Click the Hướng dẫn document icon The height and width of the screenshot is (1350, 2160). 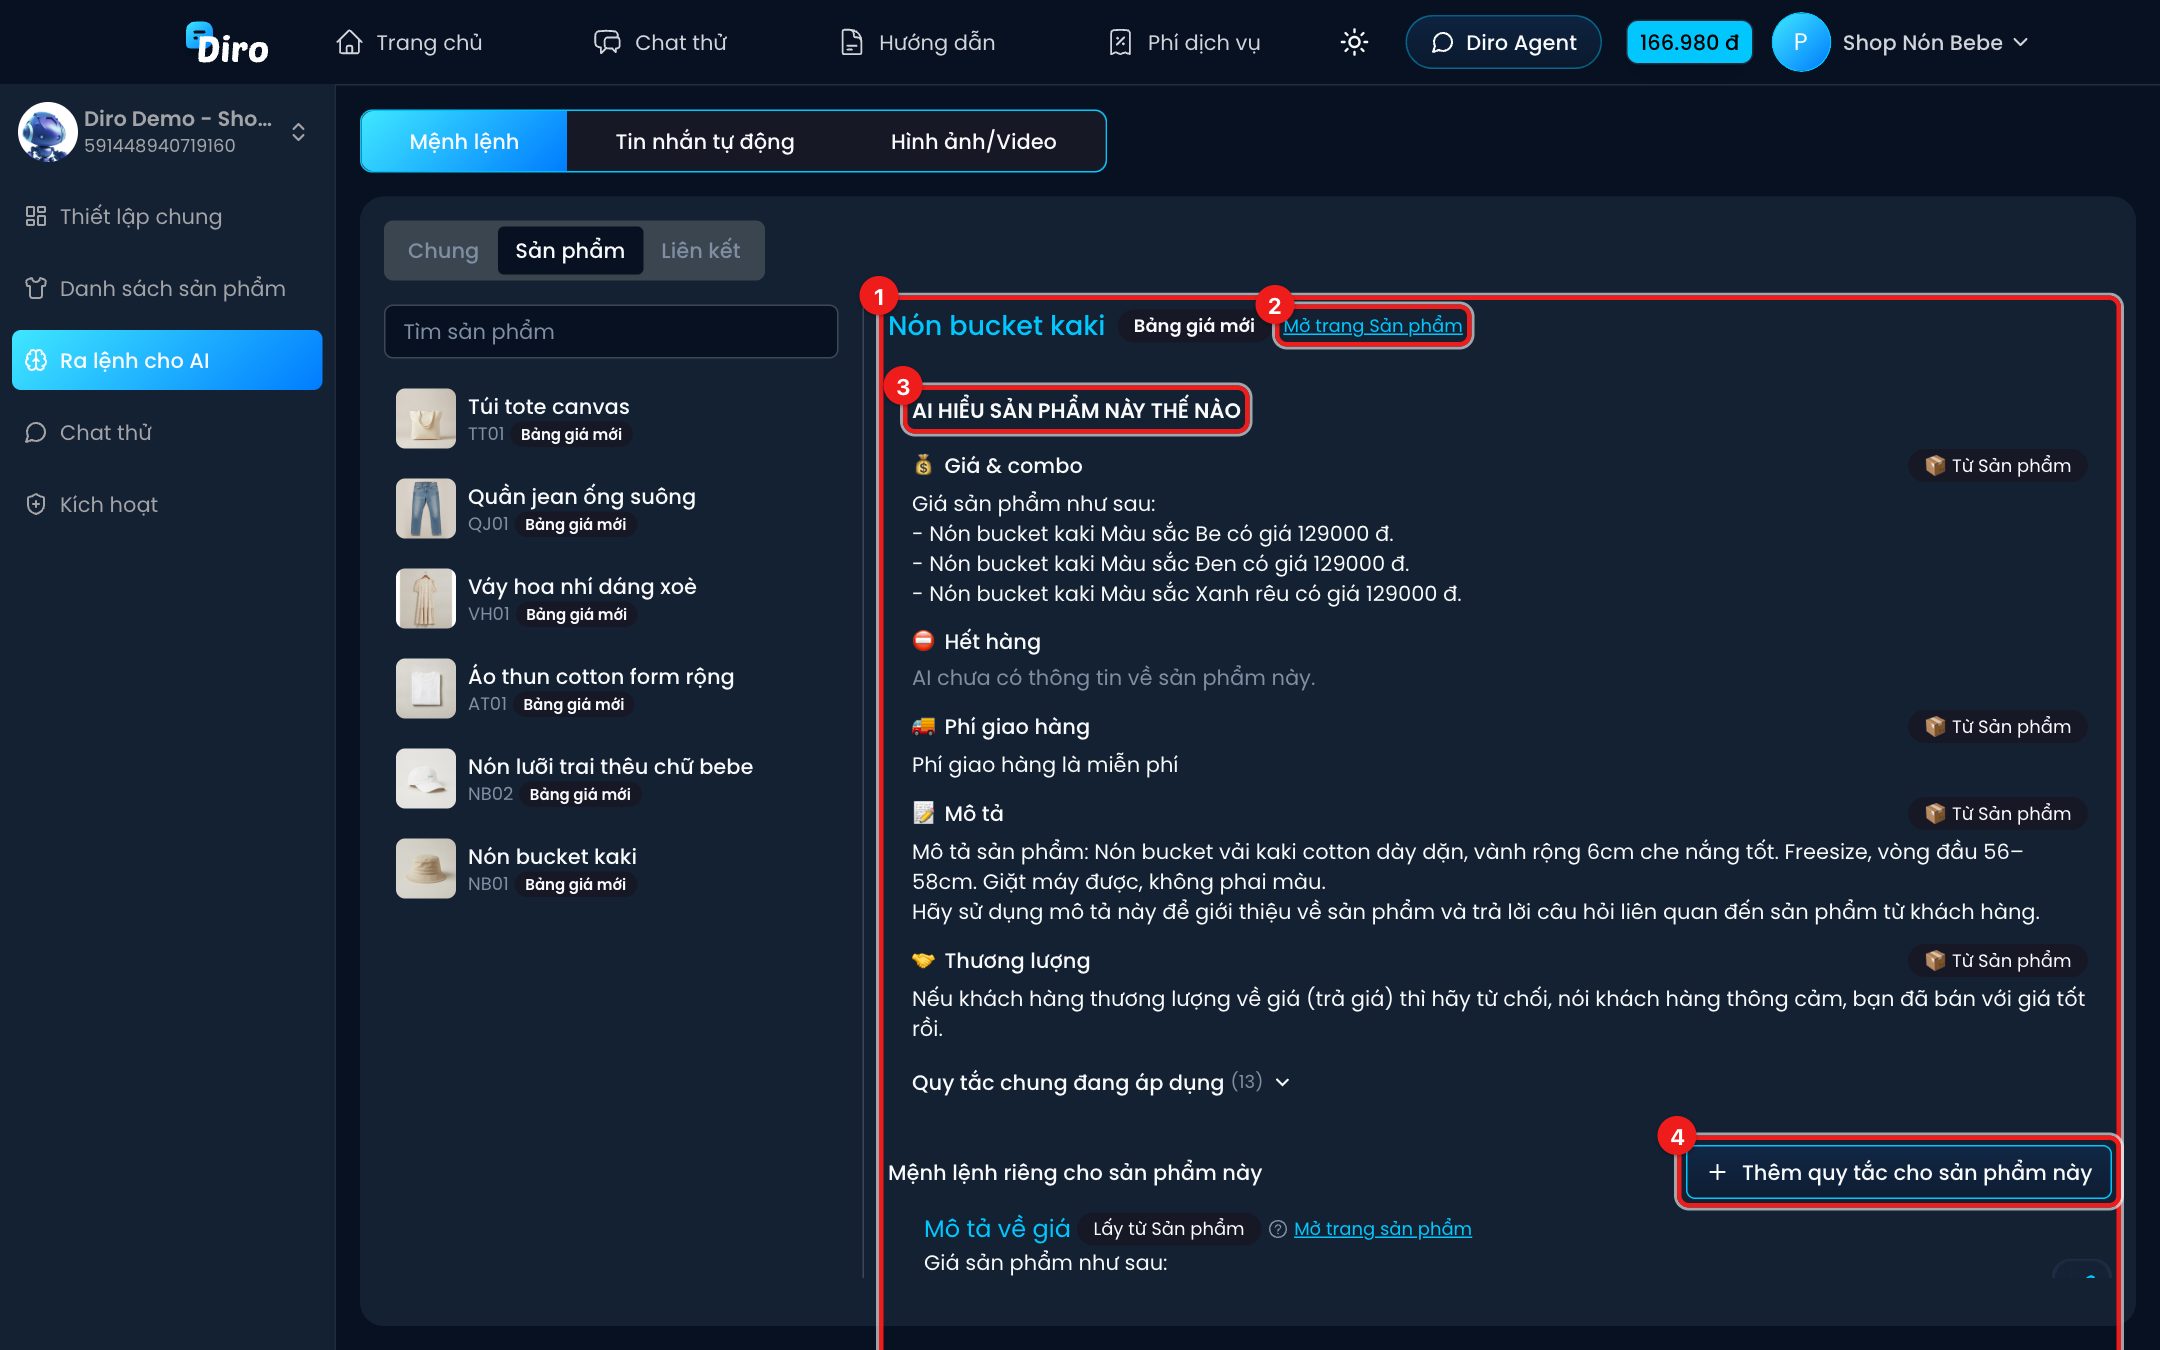(851, 42)
